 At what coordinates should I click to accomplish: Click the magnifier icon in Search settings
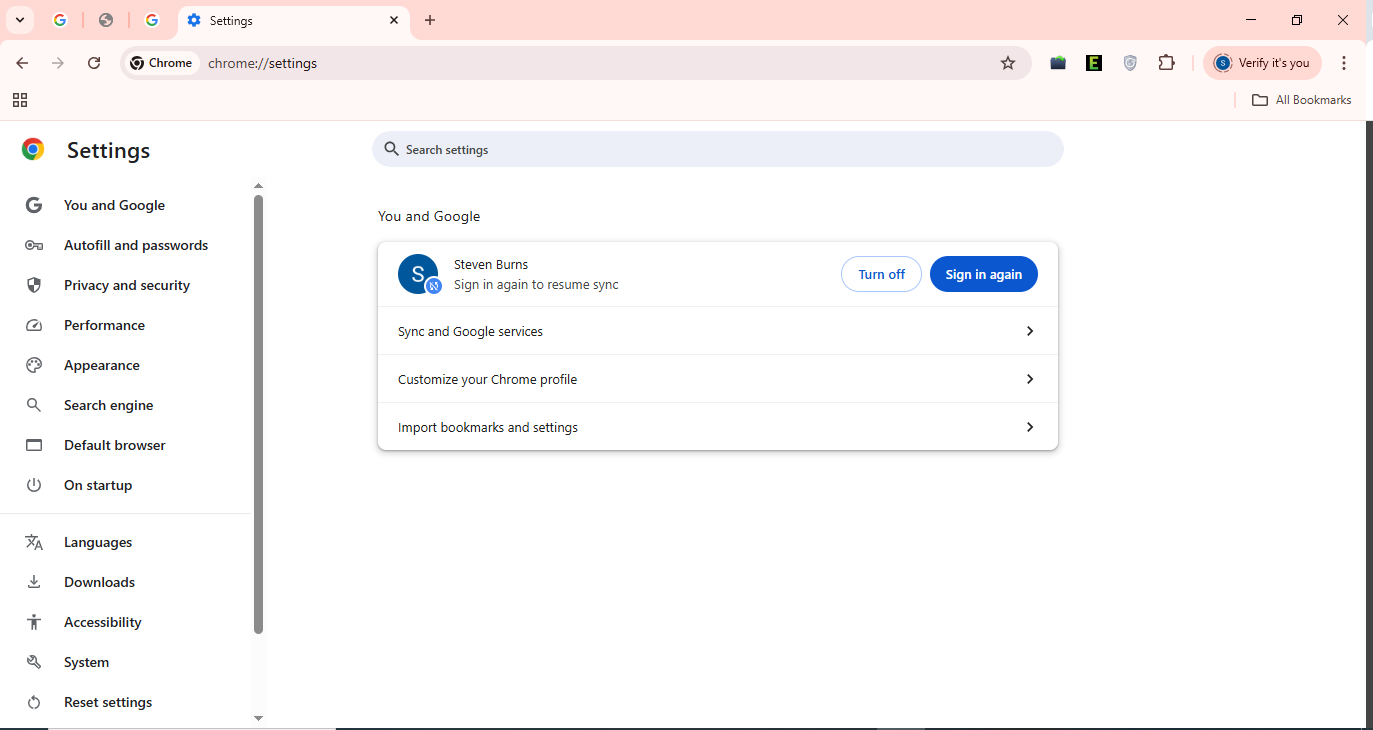tap(392, 149)
